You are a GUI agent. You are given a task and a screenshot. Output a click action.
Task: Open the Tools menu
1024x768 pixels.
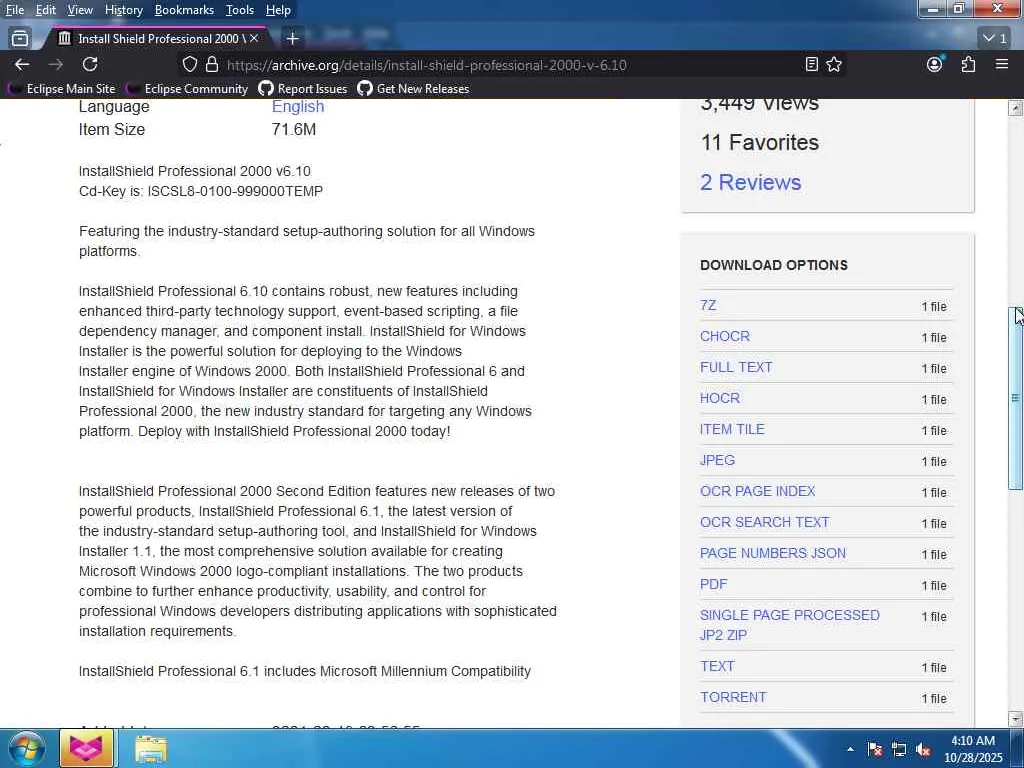pyautogui.click(x=240, y=10)
